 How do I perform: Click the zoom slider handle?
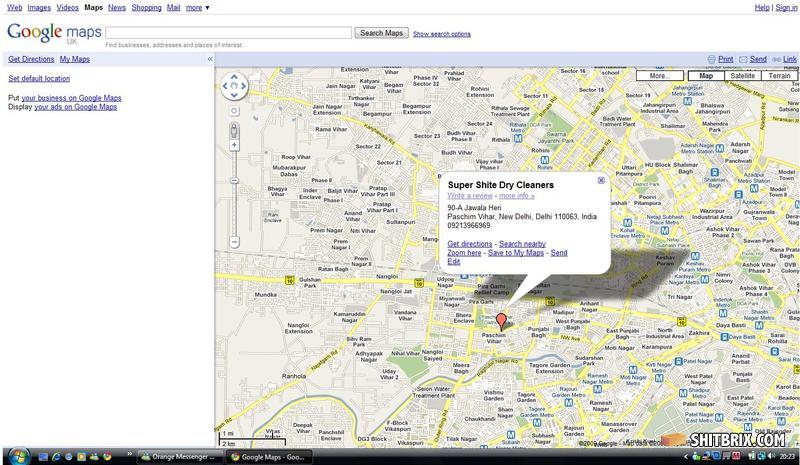[x=234, y=180]
